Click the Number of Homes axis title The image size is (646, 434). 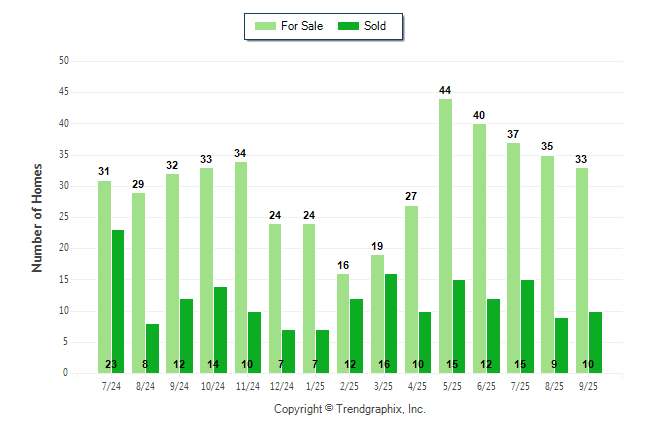pyautogui.click(x=38, y=217)
